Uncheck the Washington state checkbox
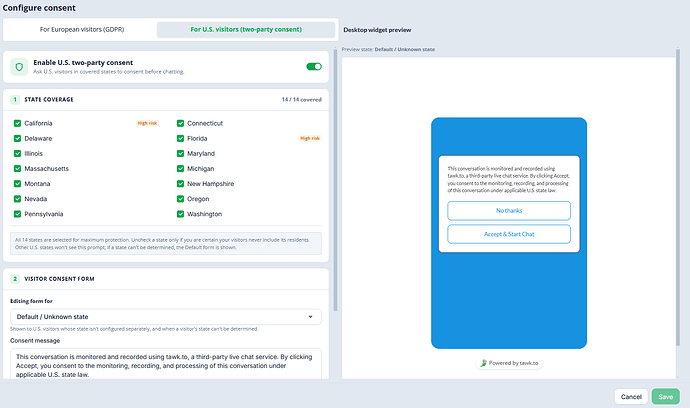The width and height of the screenshot is (690, 408). (x=180, y=214)
